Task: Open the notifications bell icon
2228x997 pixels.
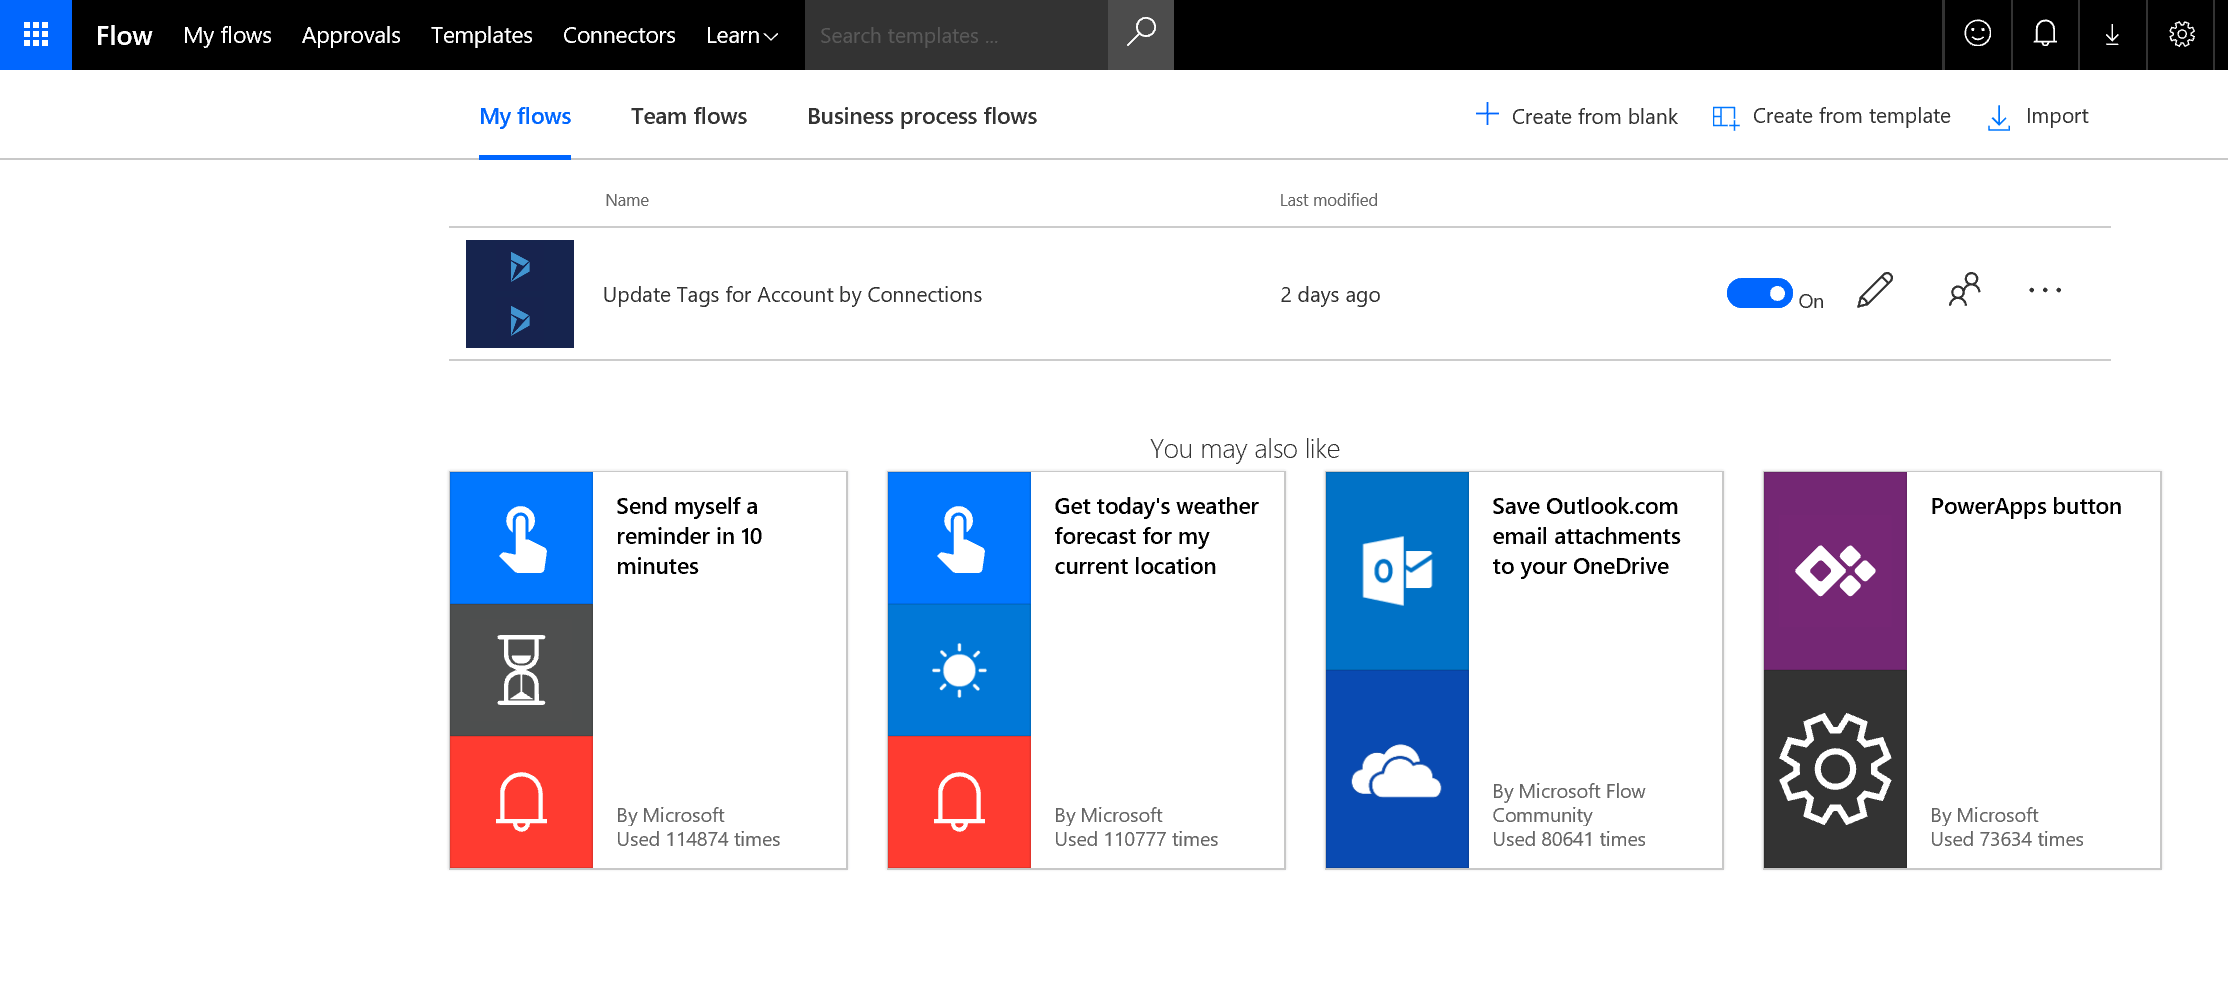Action: (x=2045, y=34)
